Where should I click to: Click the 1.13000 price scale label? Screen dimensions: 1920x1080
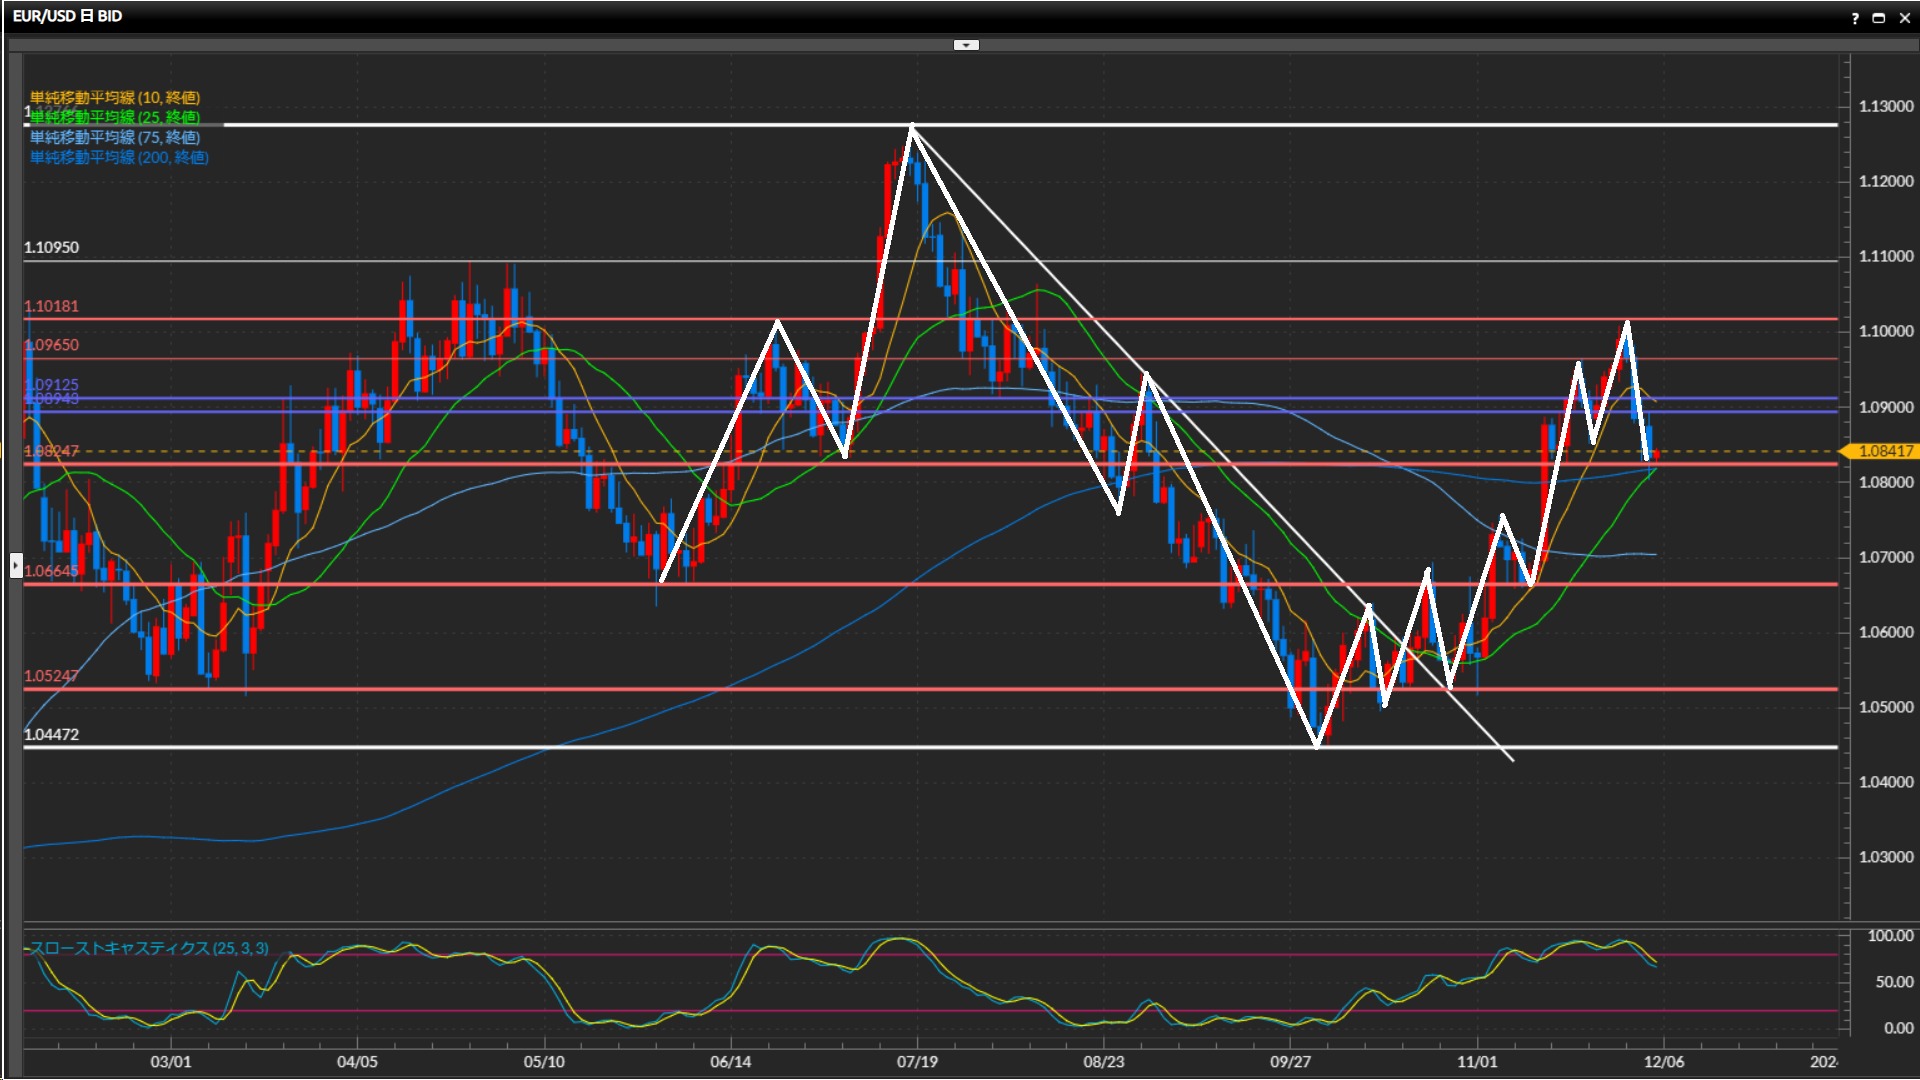point(1885,106)
